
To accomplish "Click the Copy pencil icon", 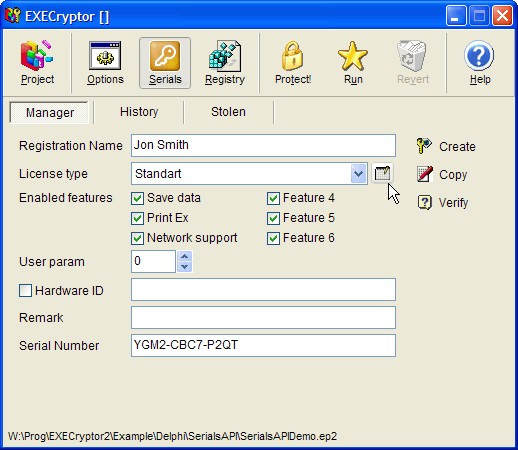I will pyautogui.click(x=425, y=174).
